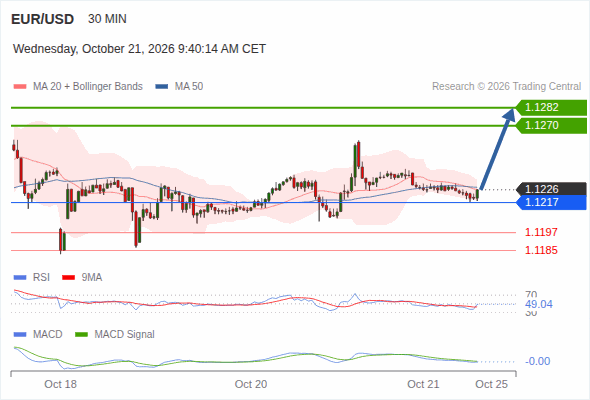
Task: Click the dark blue MA 50 legend swatch
Action: [162, 87]
